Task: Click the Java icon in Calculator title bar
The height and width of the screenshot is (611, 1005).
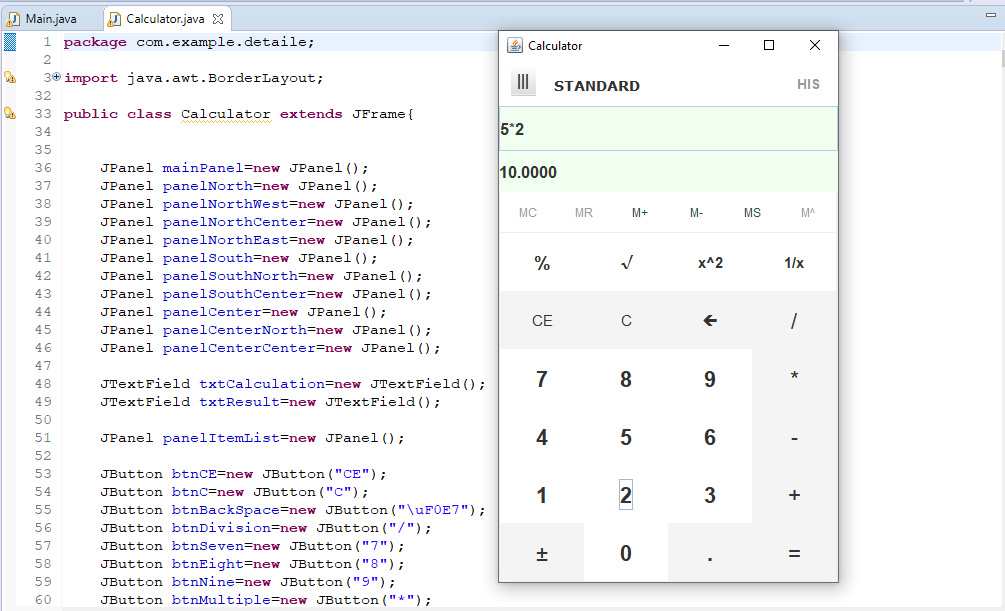Action: (x=515, y=46)
